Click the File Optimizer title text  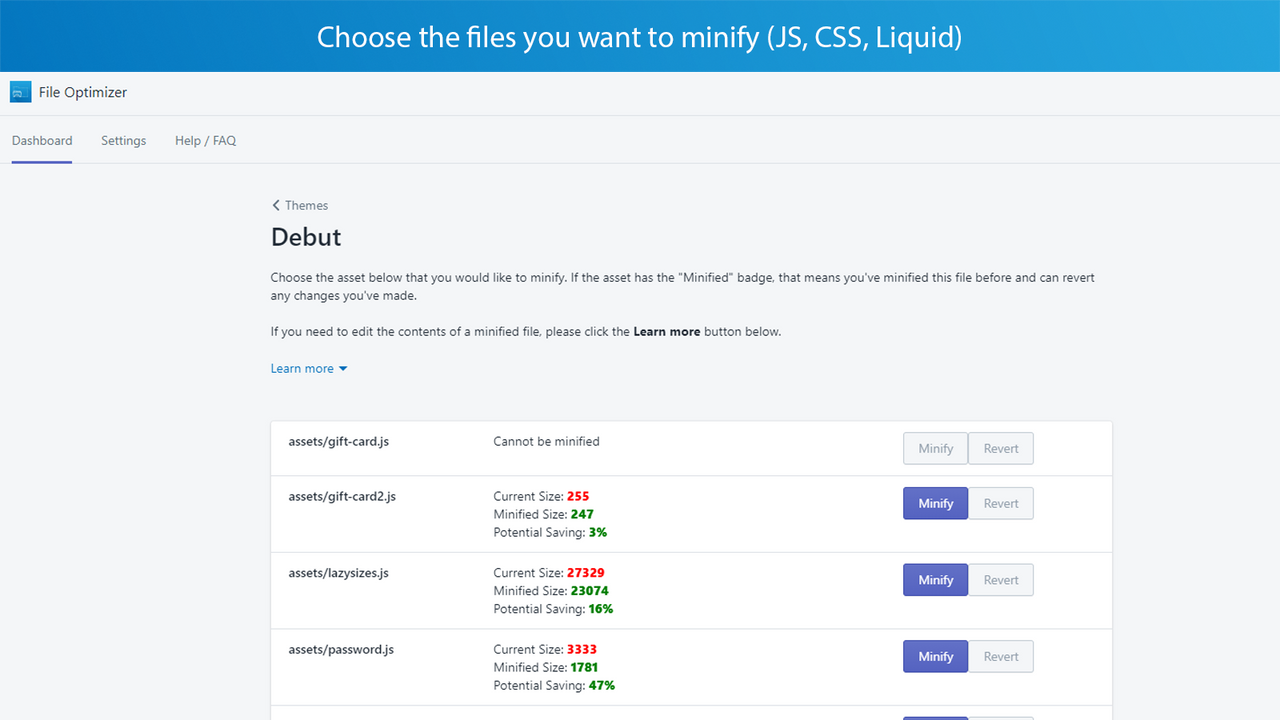point(83,92)
